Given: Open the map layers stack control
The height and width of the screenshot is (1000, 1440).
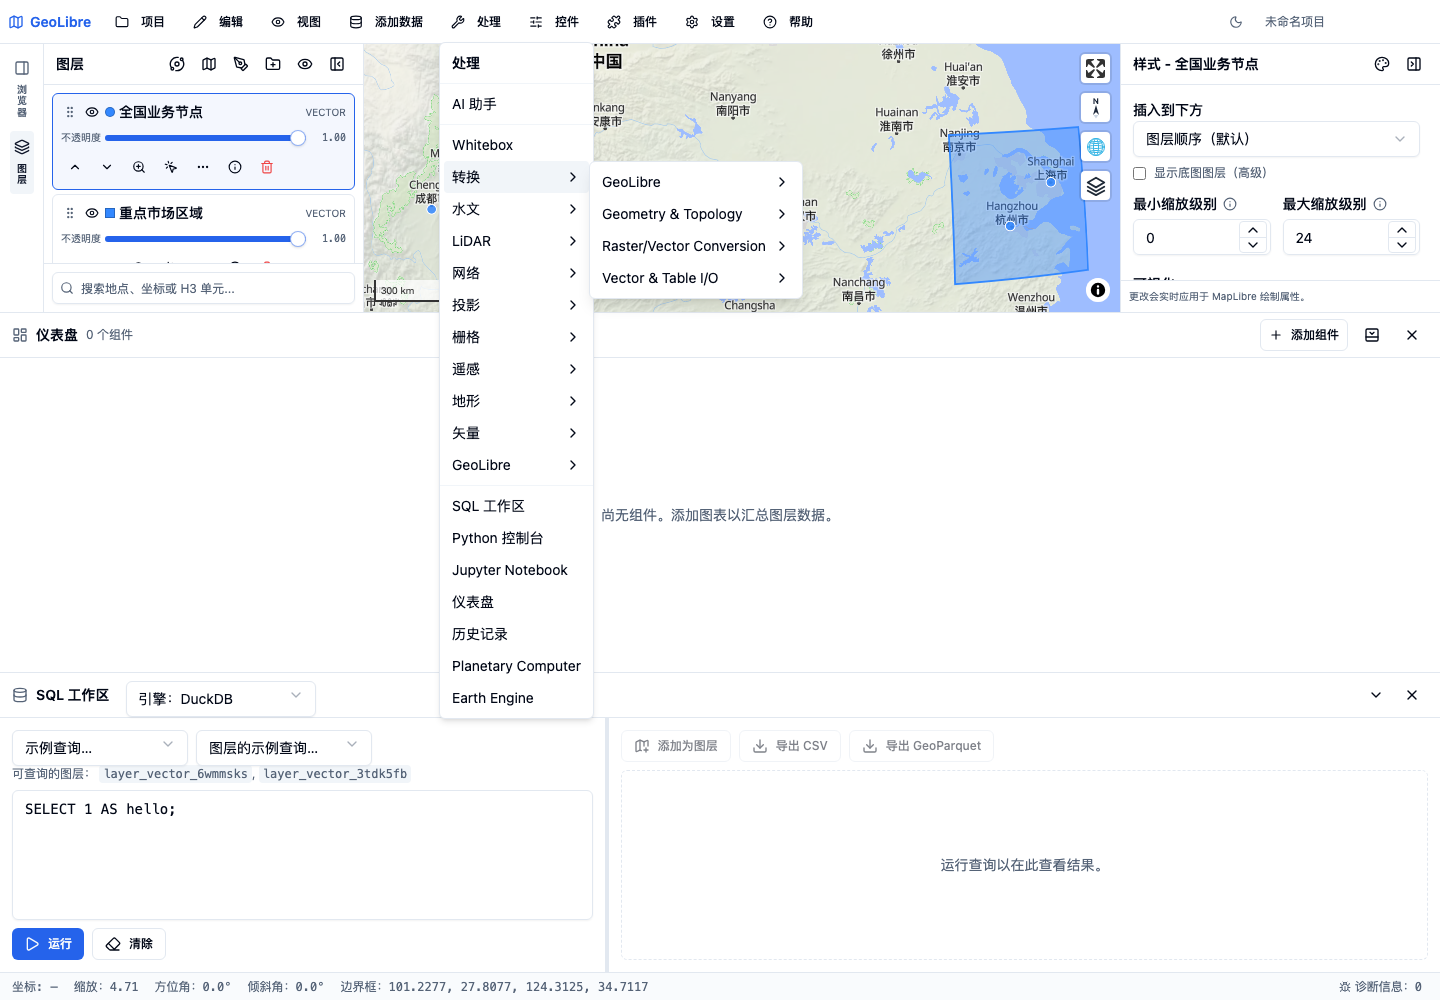Looking at the screenshot, I should coord(1096,186).
